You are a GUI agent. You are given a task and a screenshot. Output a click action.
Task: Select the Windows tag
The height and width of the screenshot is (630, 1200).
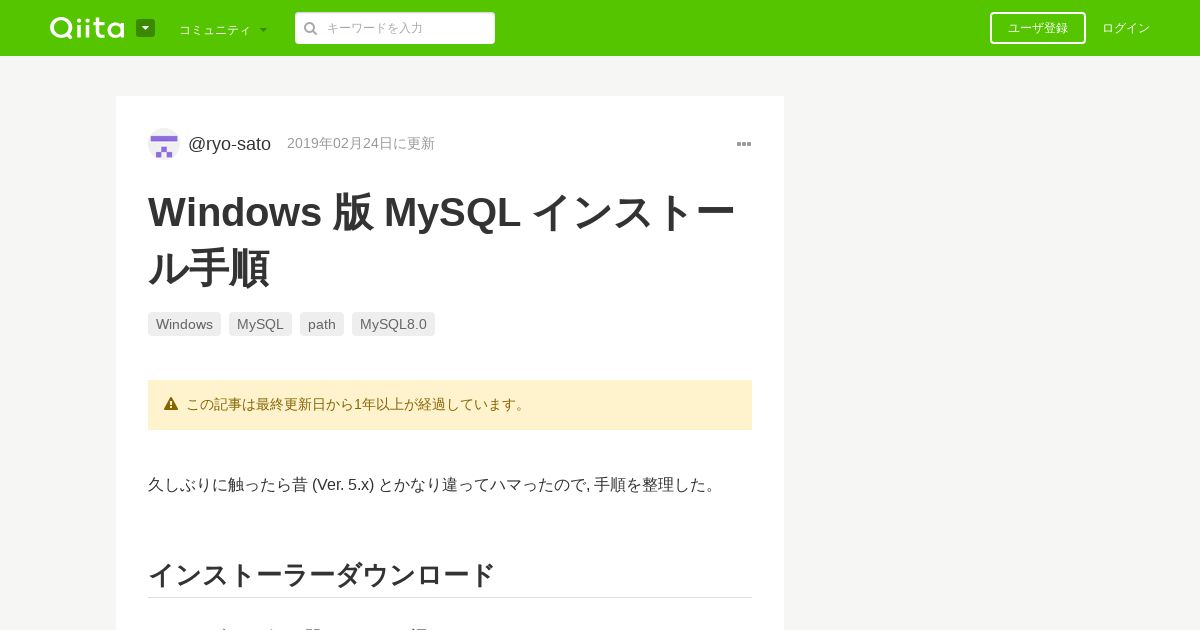click(x=184, y=324)
